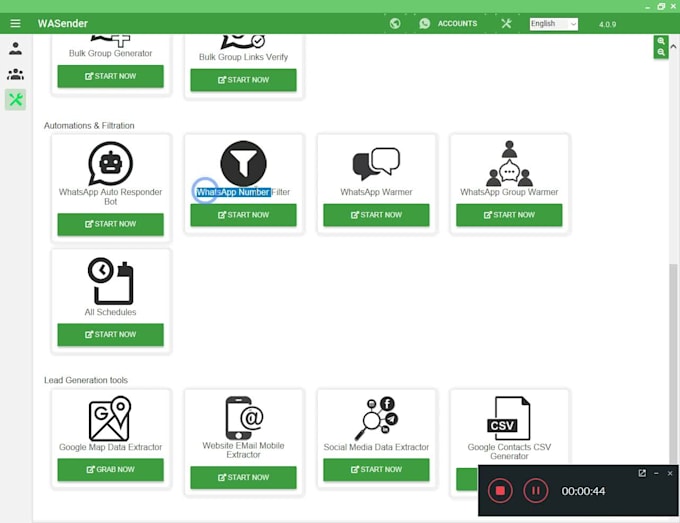Start Social Media Data Extractor
Viewport: 680px width, 523px height.
click(x=376, y=470)
